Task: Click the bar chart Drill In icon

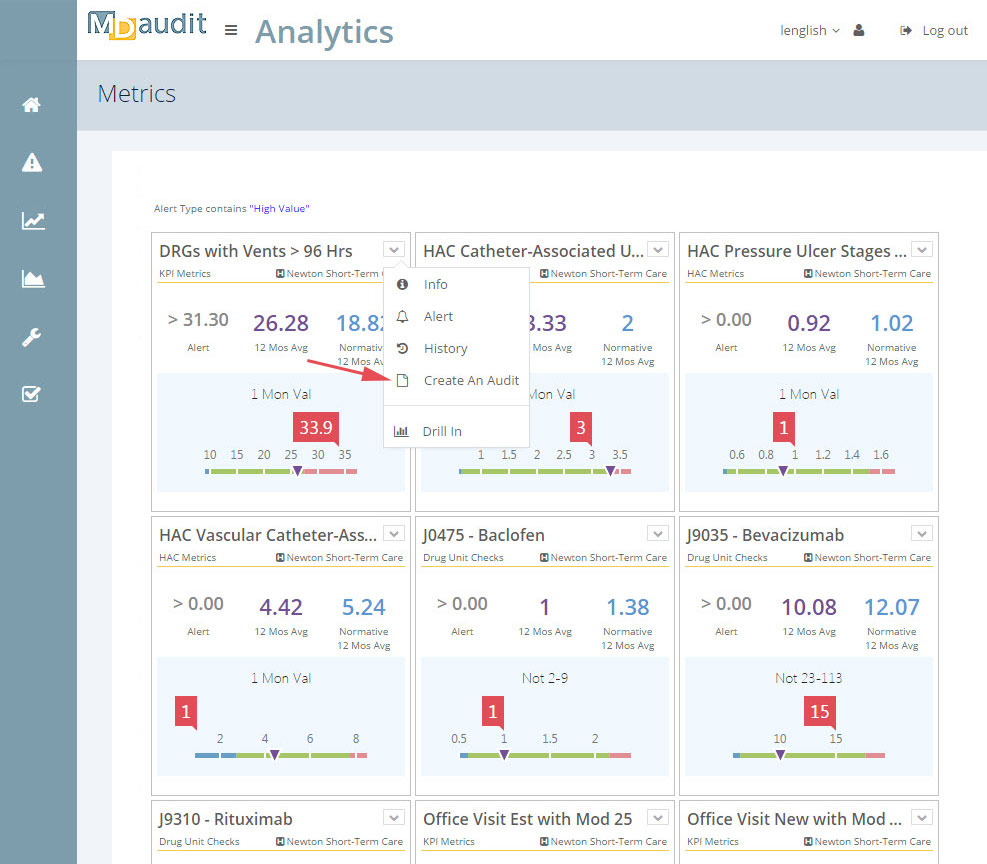Action: (401, 431)
